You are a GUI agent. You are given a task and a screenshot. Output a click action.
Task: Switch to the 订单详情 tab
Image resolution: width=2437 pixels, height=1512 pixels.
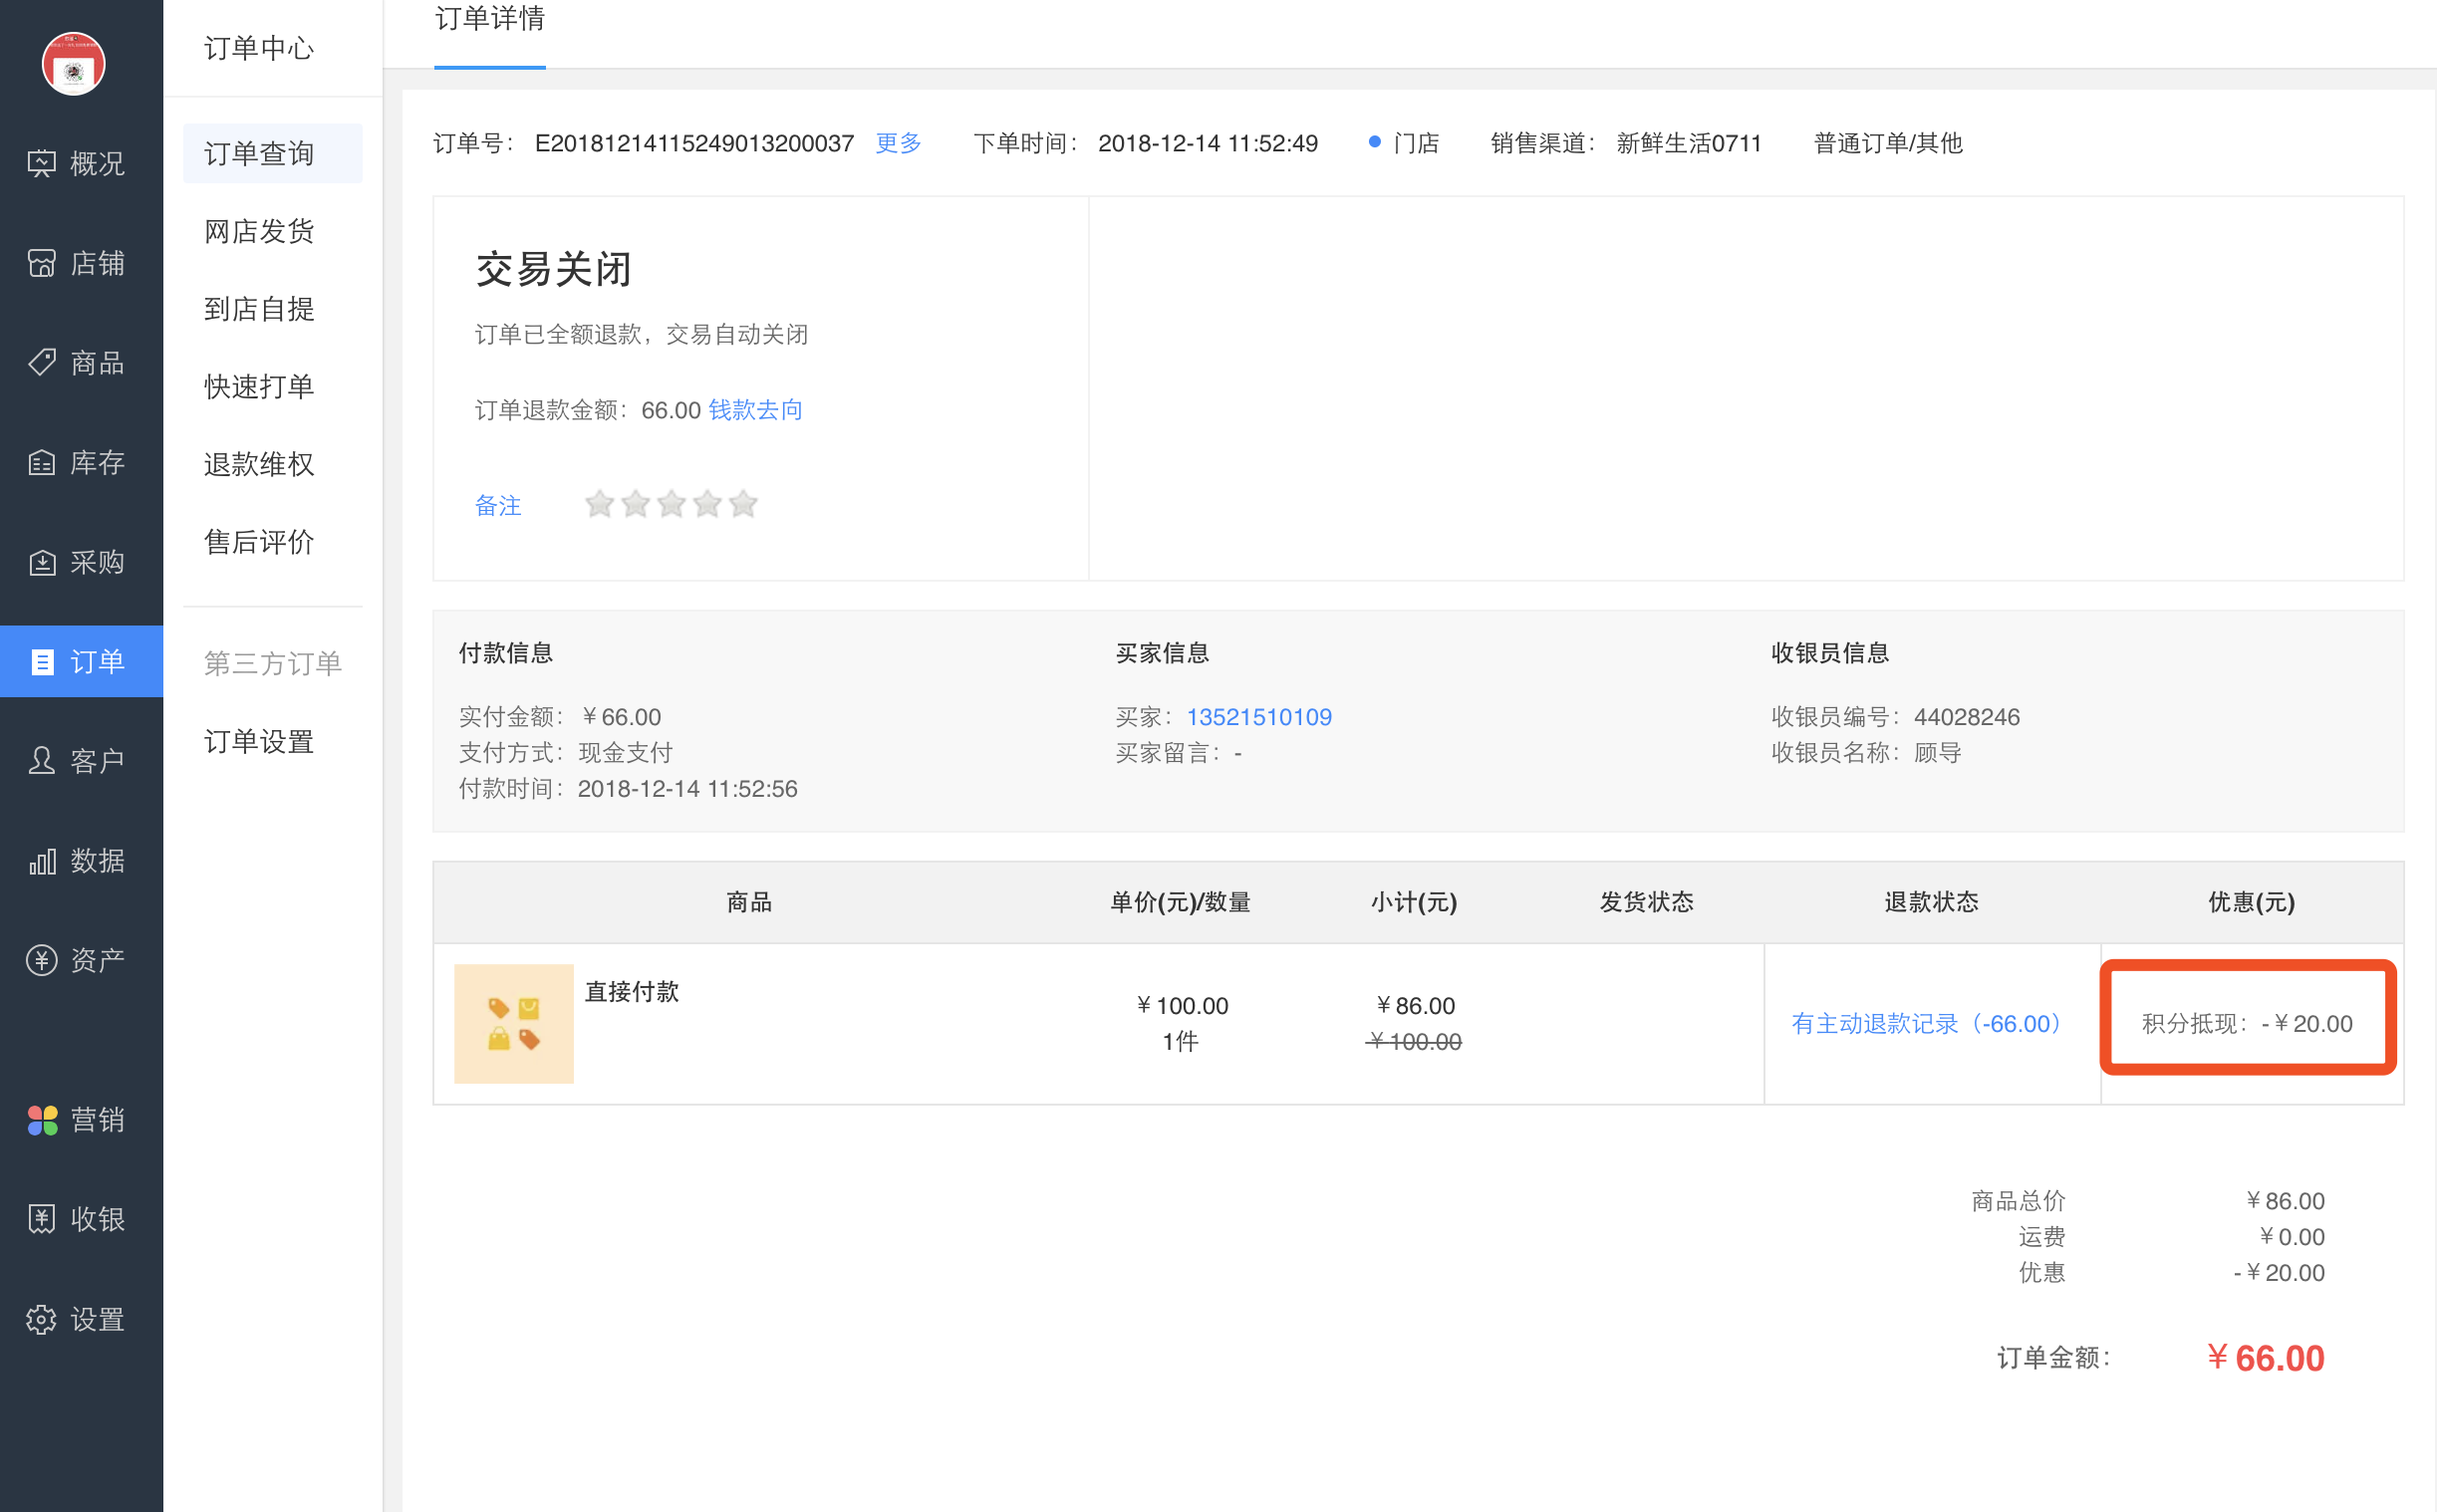(x=489, y=21)
